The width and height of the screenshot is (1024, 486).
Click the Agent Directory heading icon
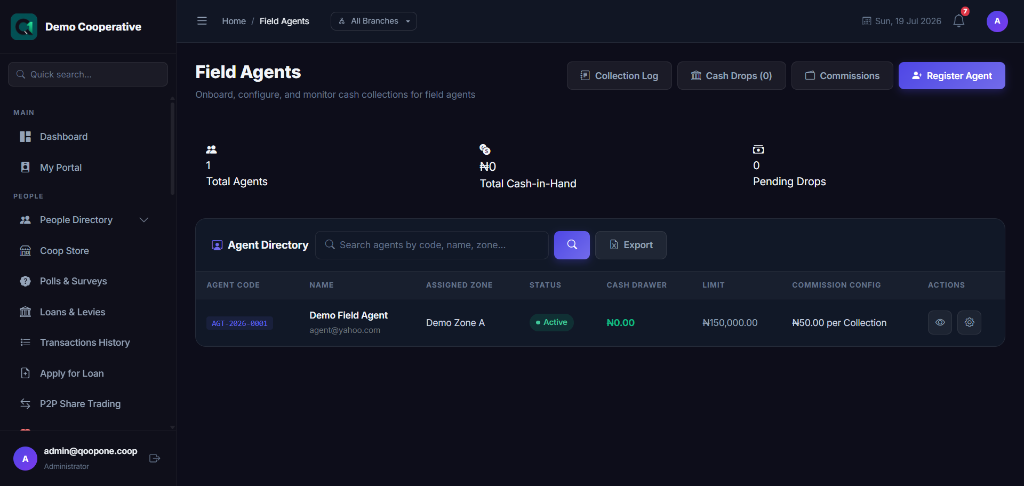pyautogui.click(x=217, y=245)
